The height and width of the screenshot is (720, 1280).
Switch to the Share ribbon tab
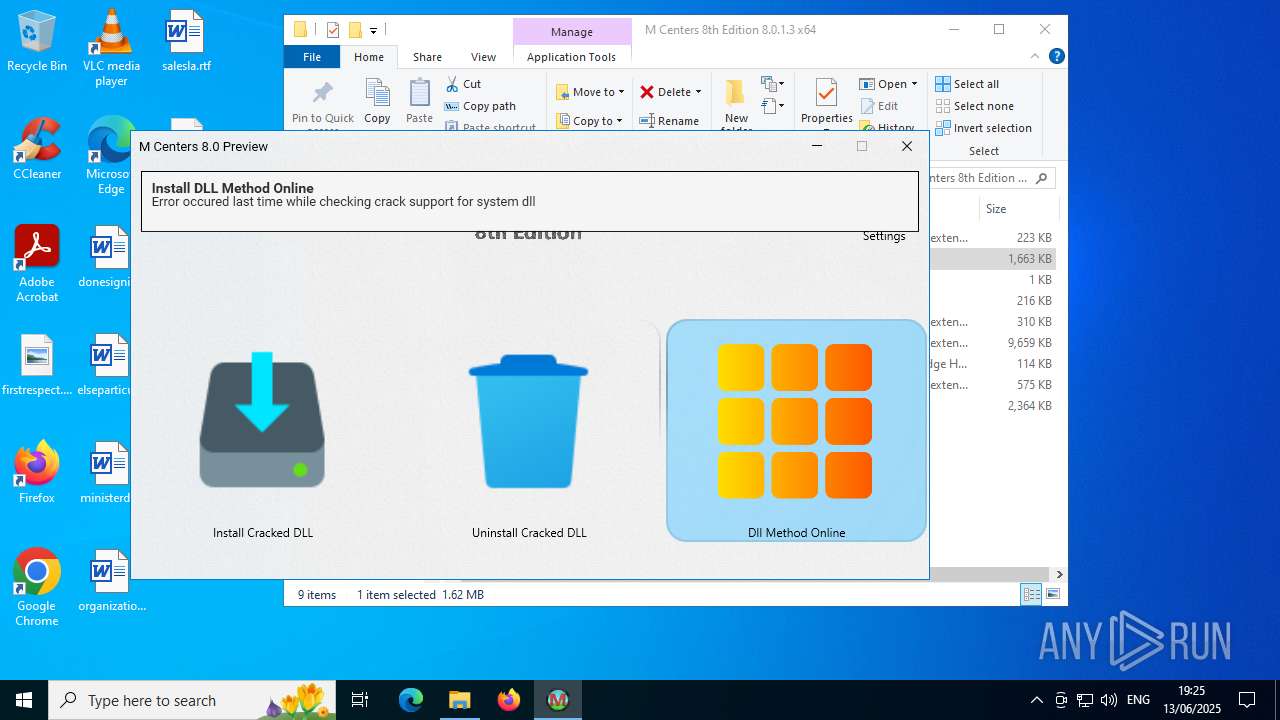click(427, 57)
